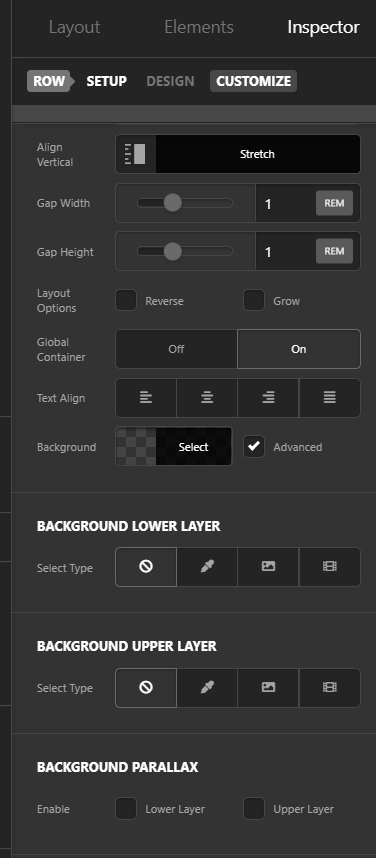Turn Global Container Off
Viewport: 376px width, 858px height.
click(176, 349)
